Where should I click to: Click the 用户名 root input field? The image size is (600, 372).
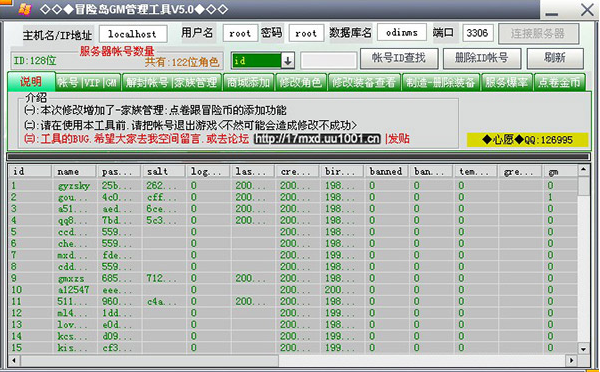tap(240, 33)
